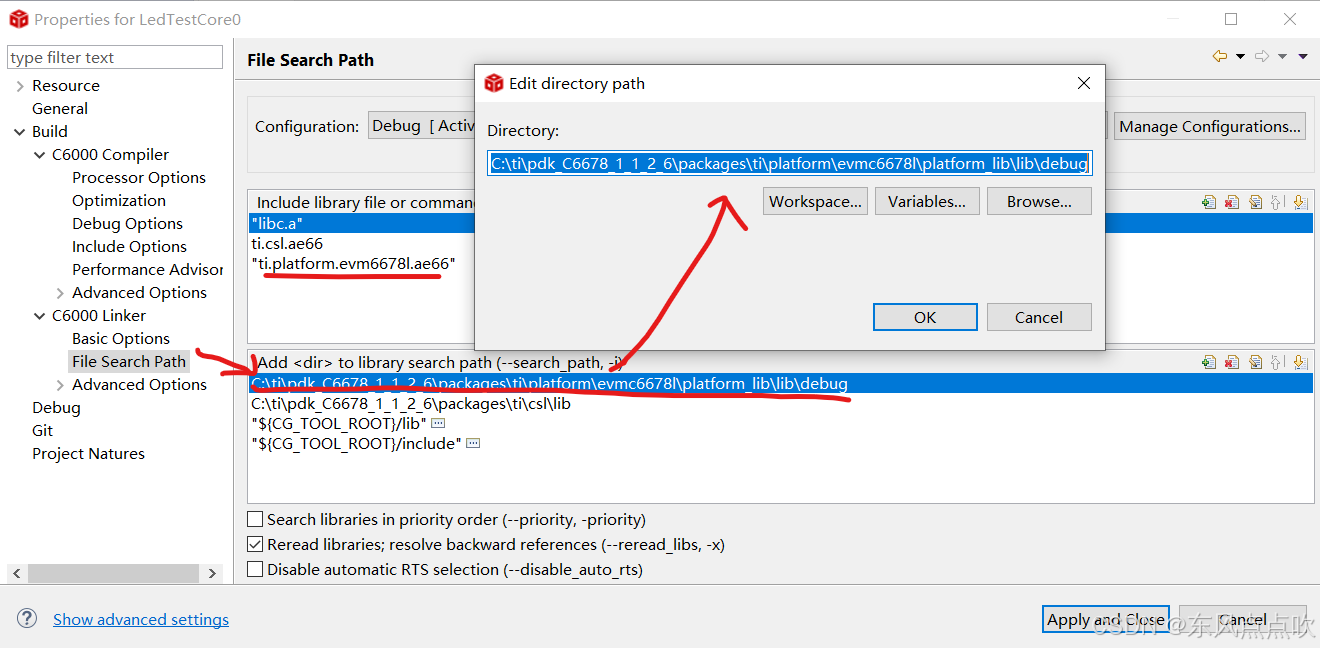Screen dimensions: 1320x648
Task: Click Add icon in include library file toolbar
Action: (x=1209, y=202)
